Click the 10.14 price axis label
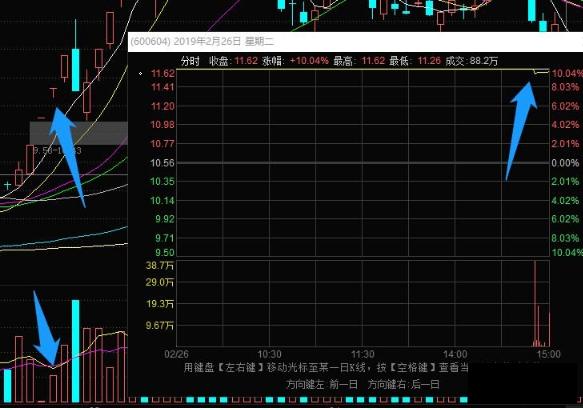Screen dimensions: 583x410 click(x=162, y=201)
